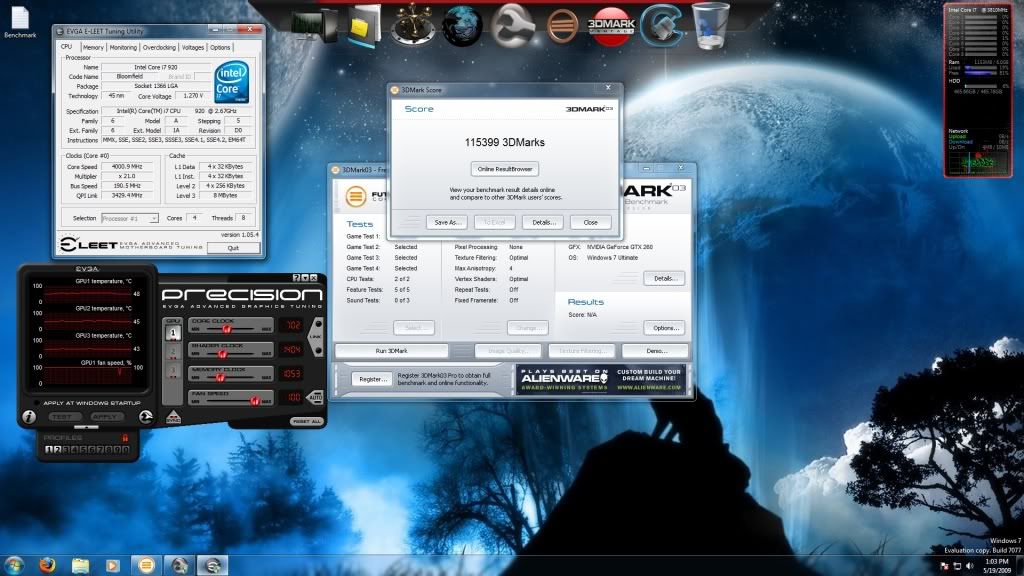1024x576 pixels.
Task: Click the Shader Clock slider knob
Action: 222,353
